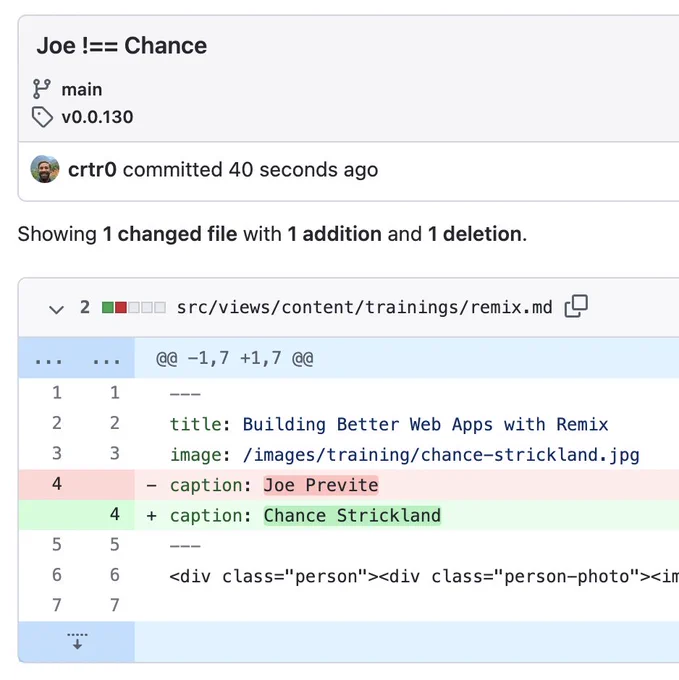This screenshot has height=680, width=679.
Task: Click the hunk header @@ -1,7 +1,7 @@
Action: point(235,359)
